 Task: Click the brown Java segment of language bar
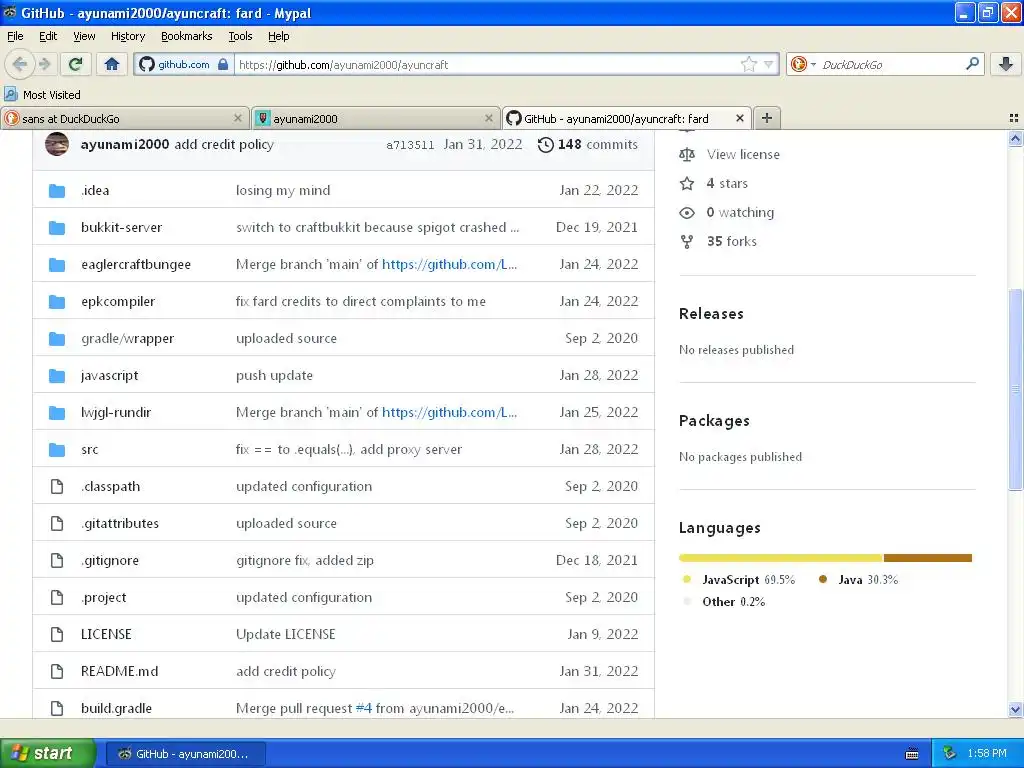928,558
